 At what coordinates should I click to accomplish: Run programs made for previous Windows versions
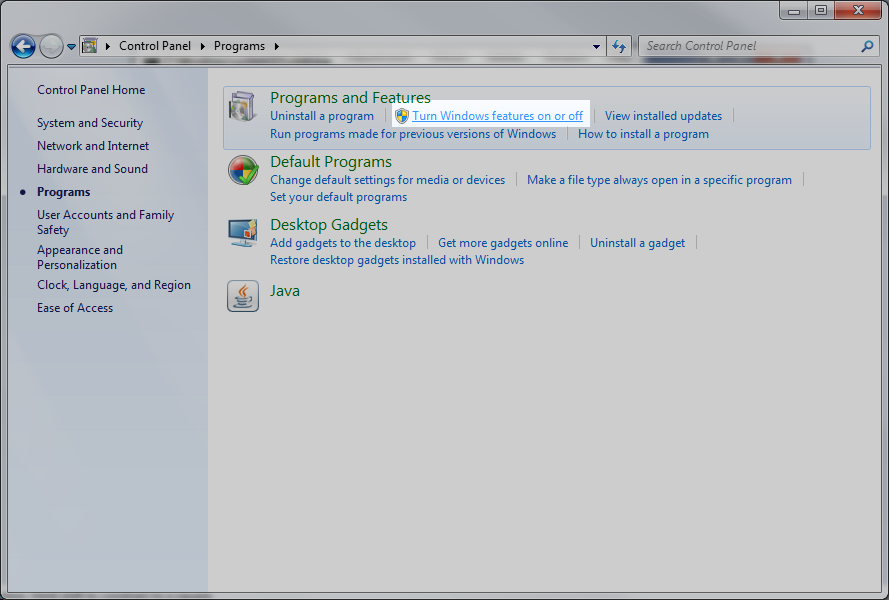pos(413,134)
